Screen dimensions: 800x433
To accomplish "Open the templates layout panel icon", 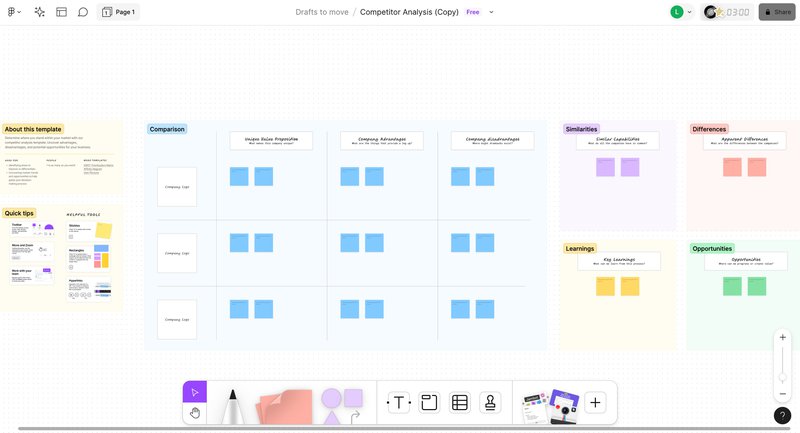I will 61,12.
